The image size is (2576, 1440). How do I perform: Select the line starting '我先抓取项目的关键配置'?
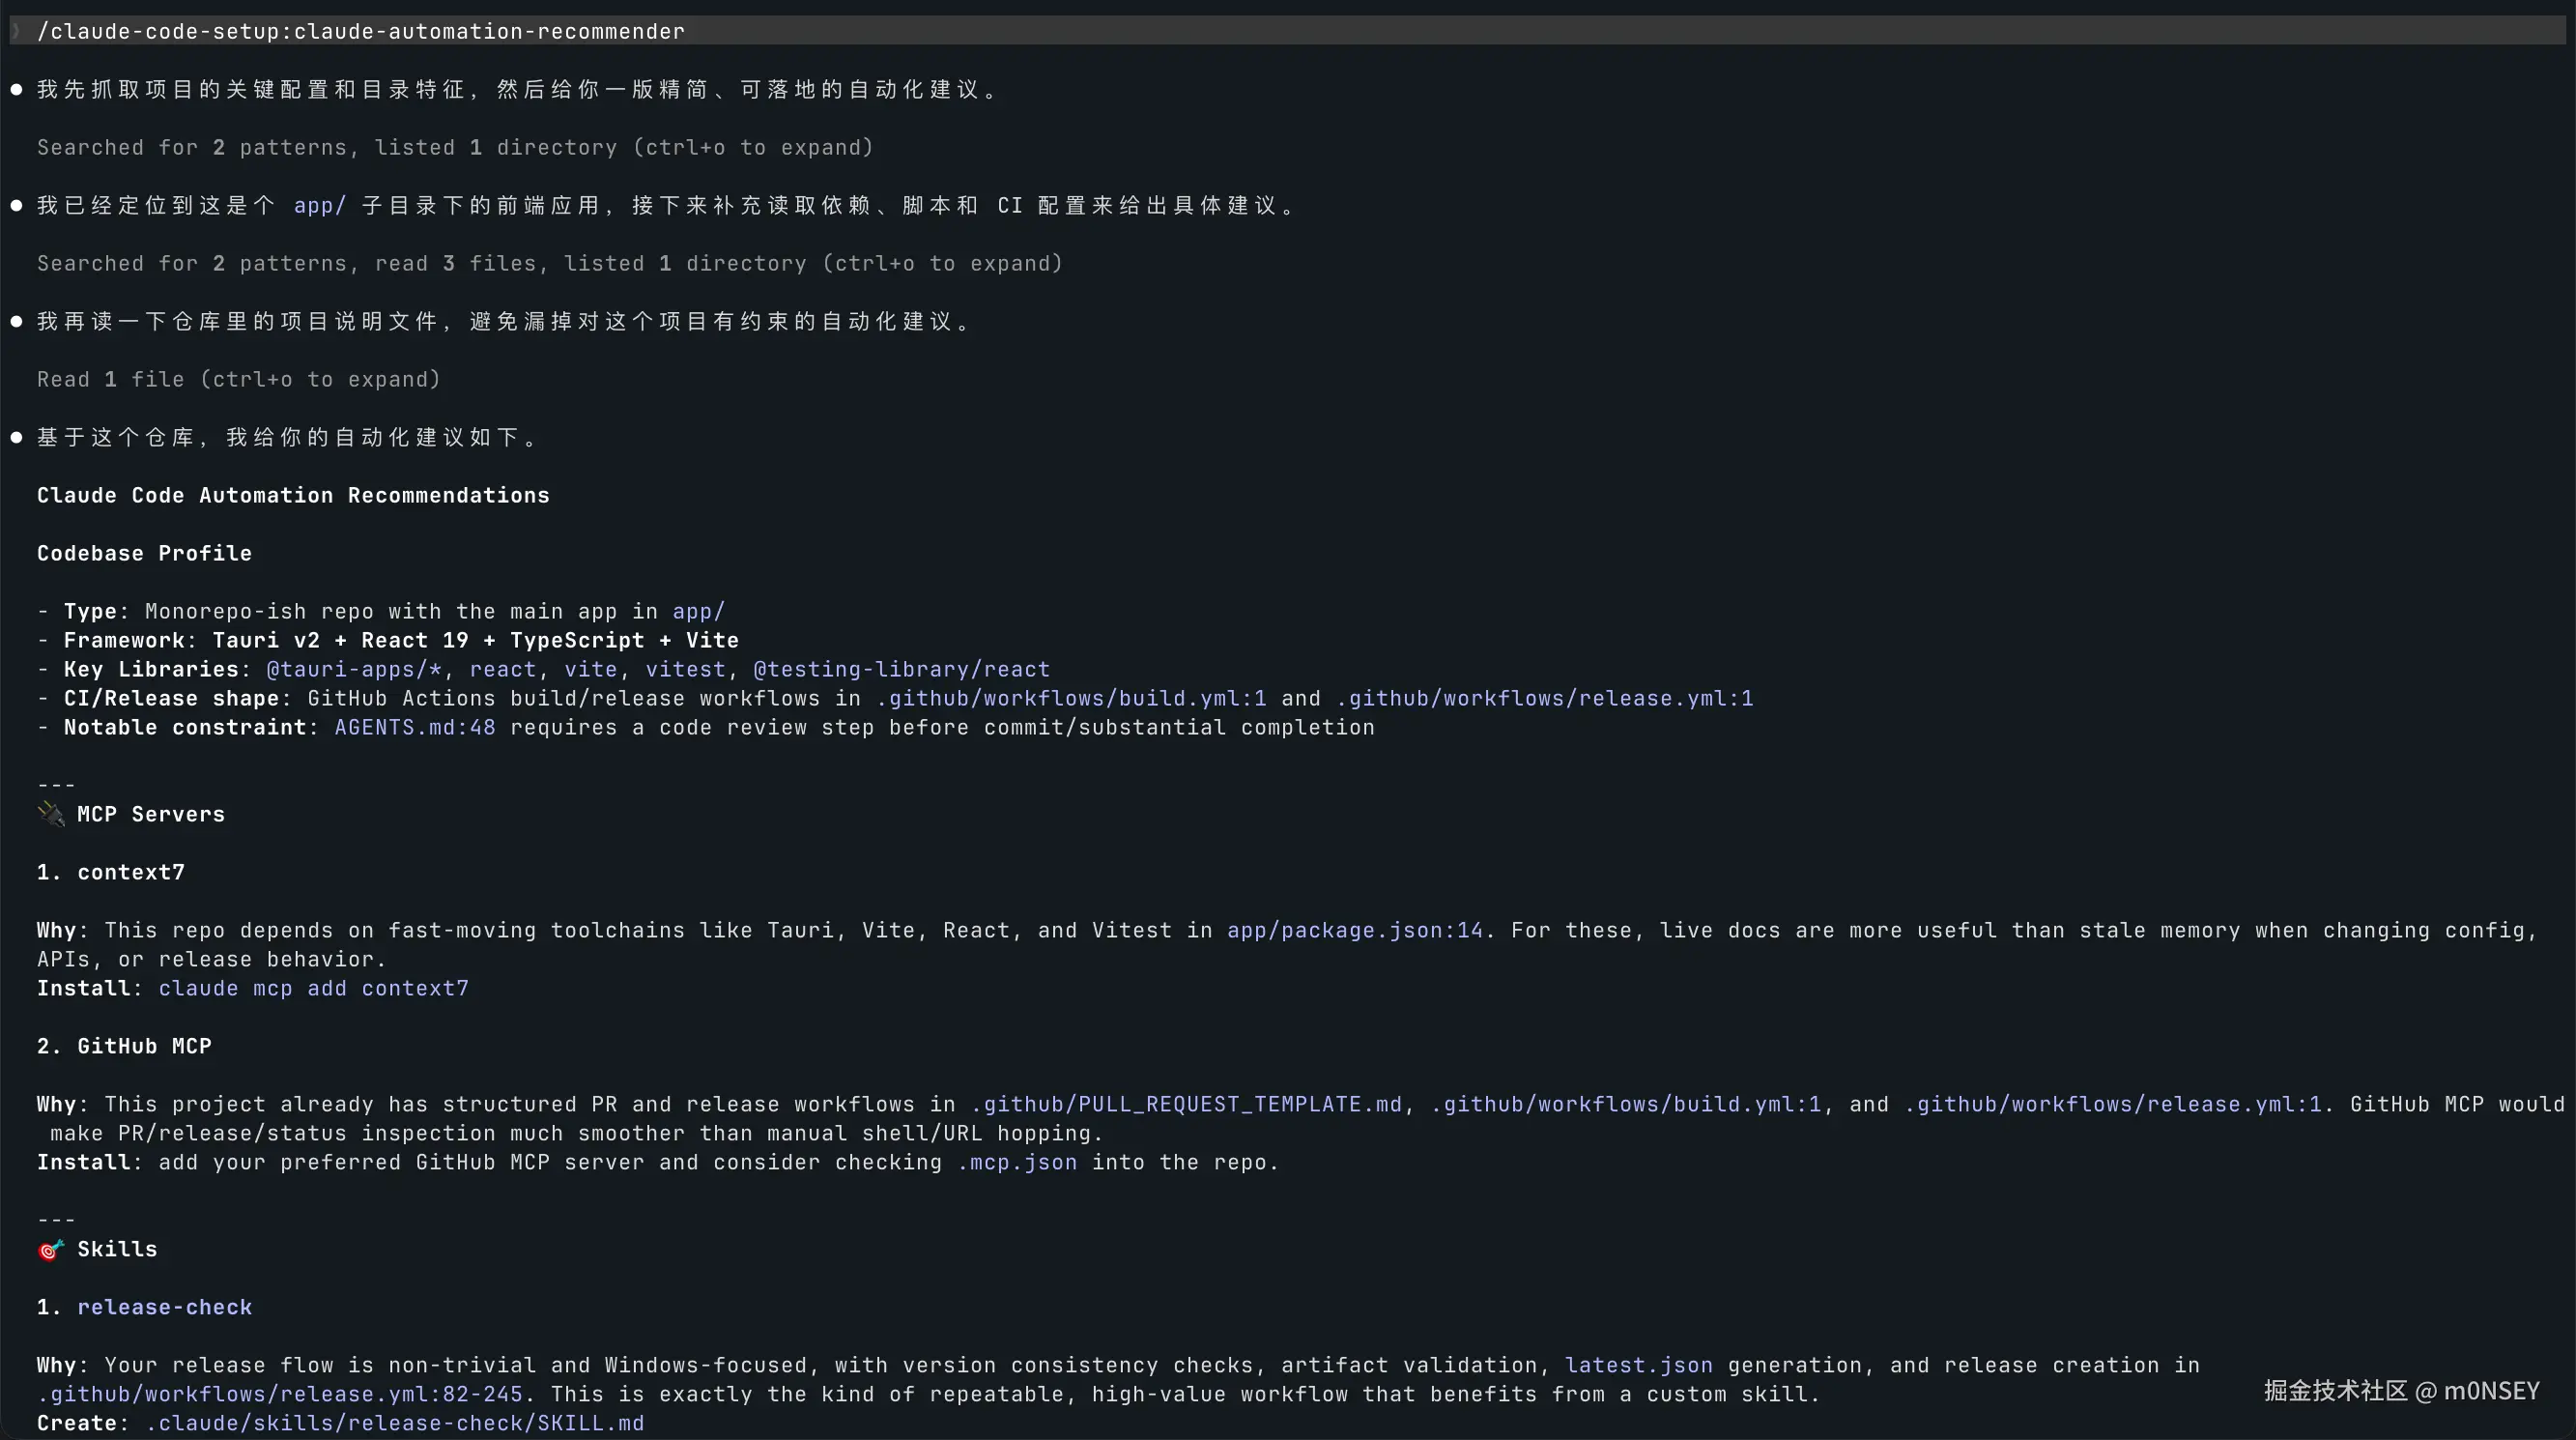tap(517, 90)
